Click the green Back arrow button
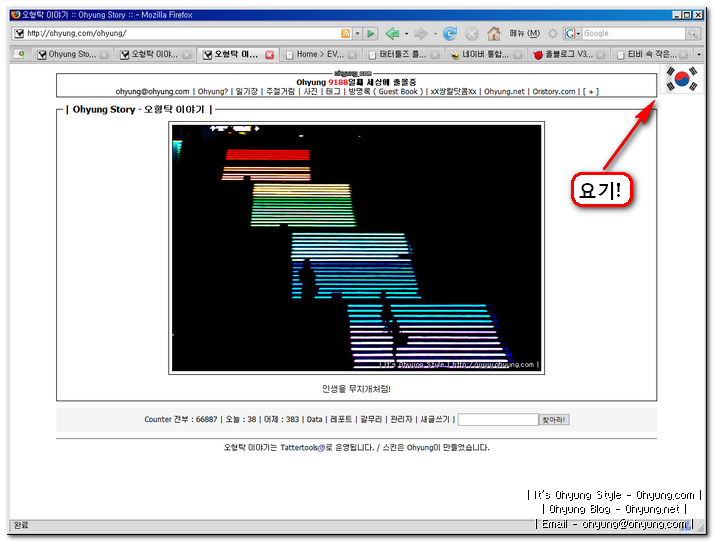The height and width of the screenshot is (542, 714). coord(393,33)
